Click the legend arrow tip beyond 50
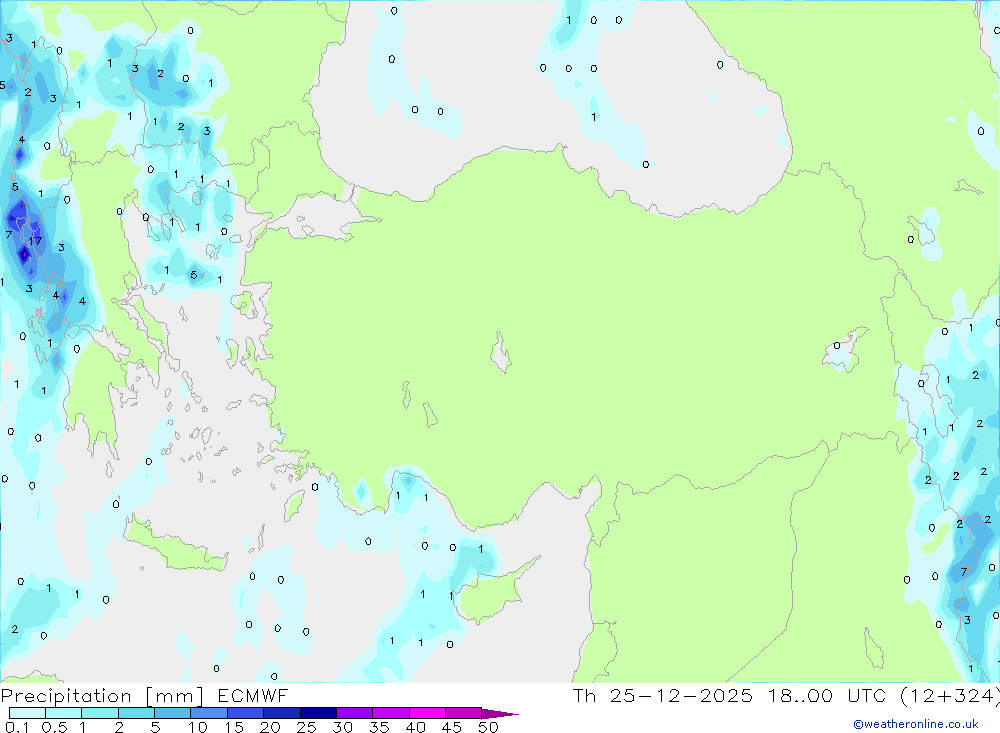Viewport: 1000px width, 733px height. point(501,714)
